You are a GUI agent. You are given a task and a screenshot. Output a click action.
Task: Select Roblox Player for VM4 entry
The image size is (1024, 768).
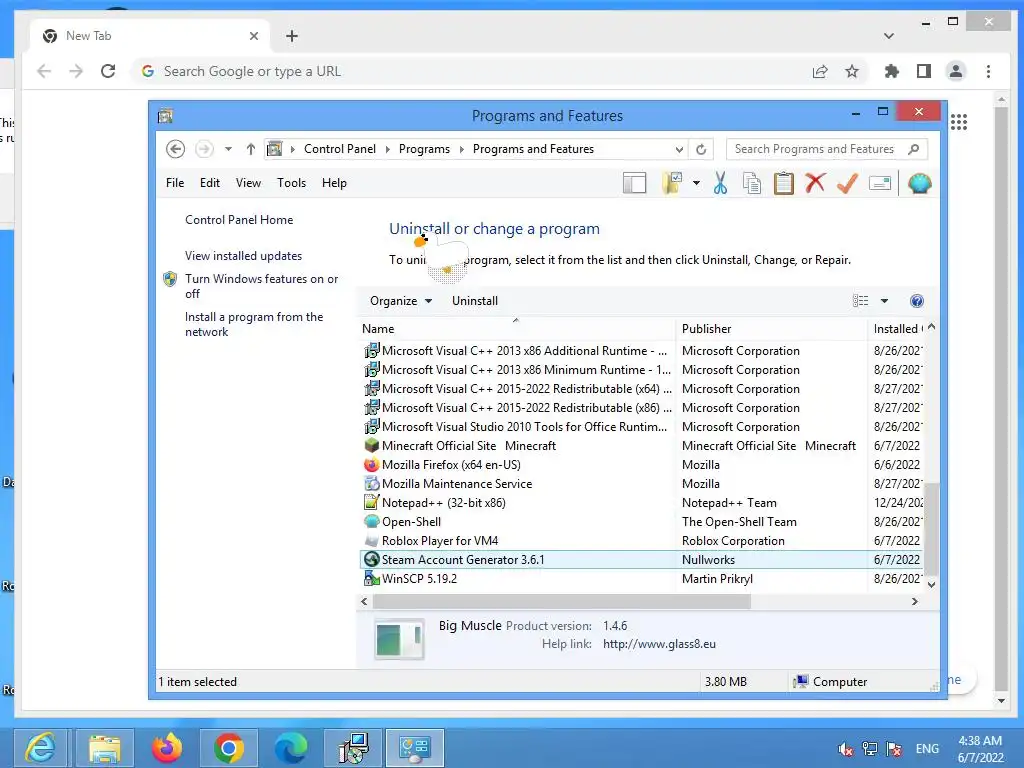click(642, 541)
